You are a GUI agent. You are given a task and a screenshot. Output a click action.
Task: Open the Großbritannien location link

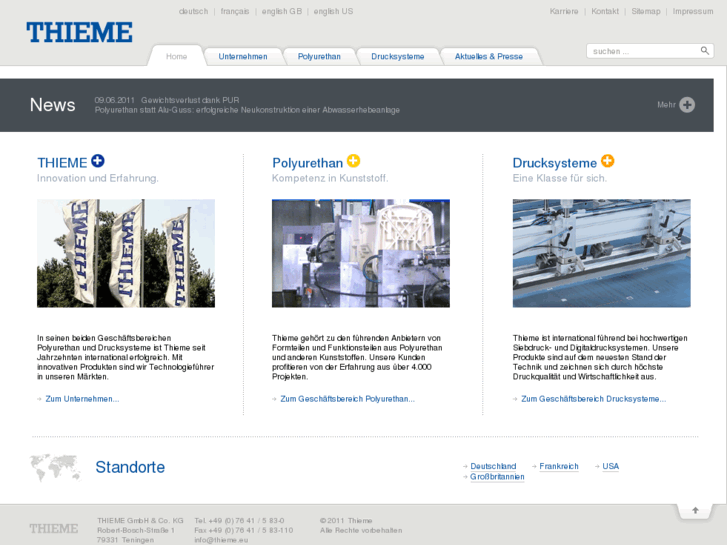(x=497, y=477)
